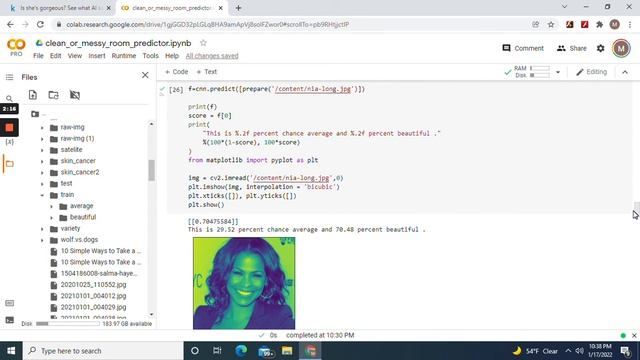Go back in browser

pos(10,24)
